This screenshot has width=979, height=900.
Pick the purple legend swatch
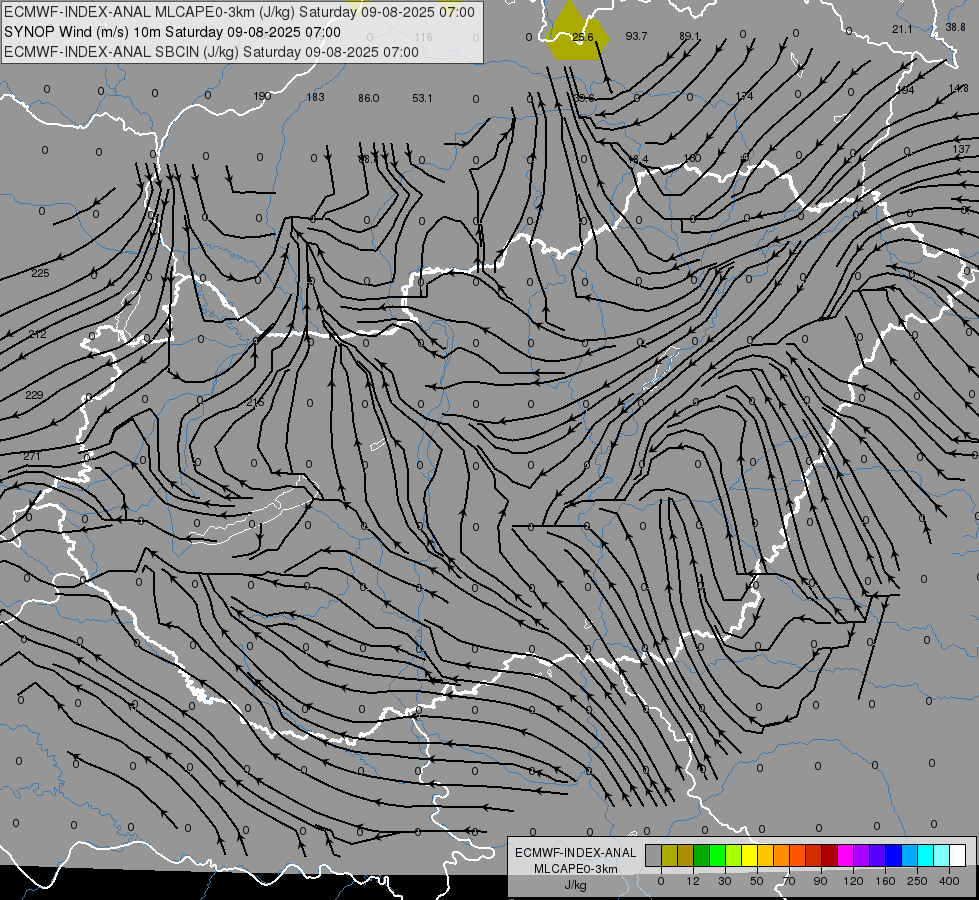[x=862, y=856]
